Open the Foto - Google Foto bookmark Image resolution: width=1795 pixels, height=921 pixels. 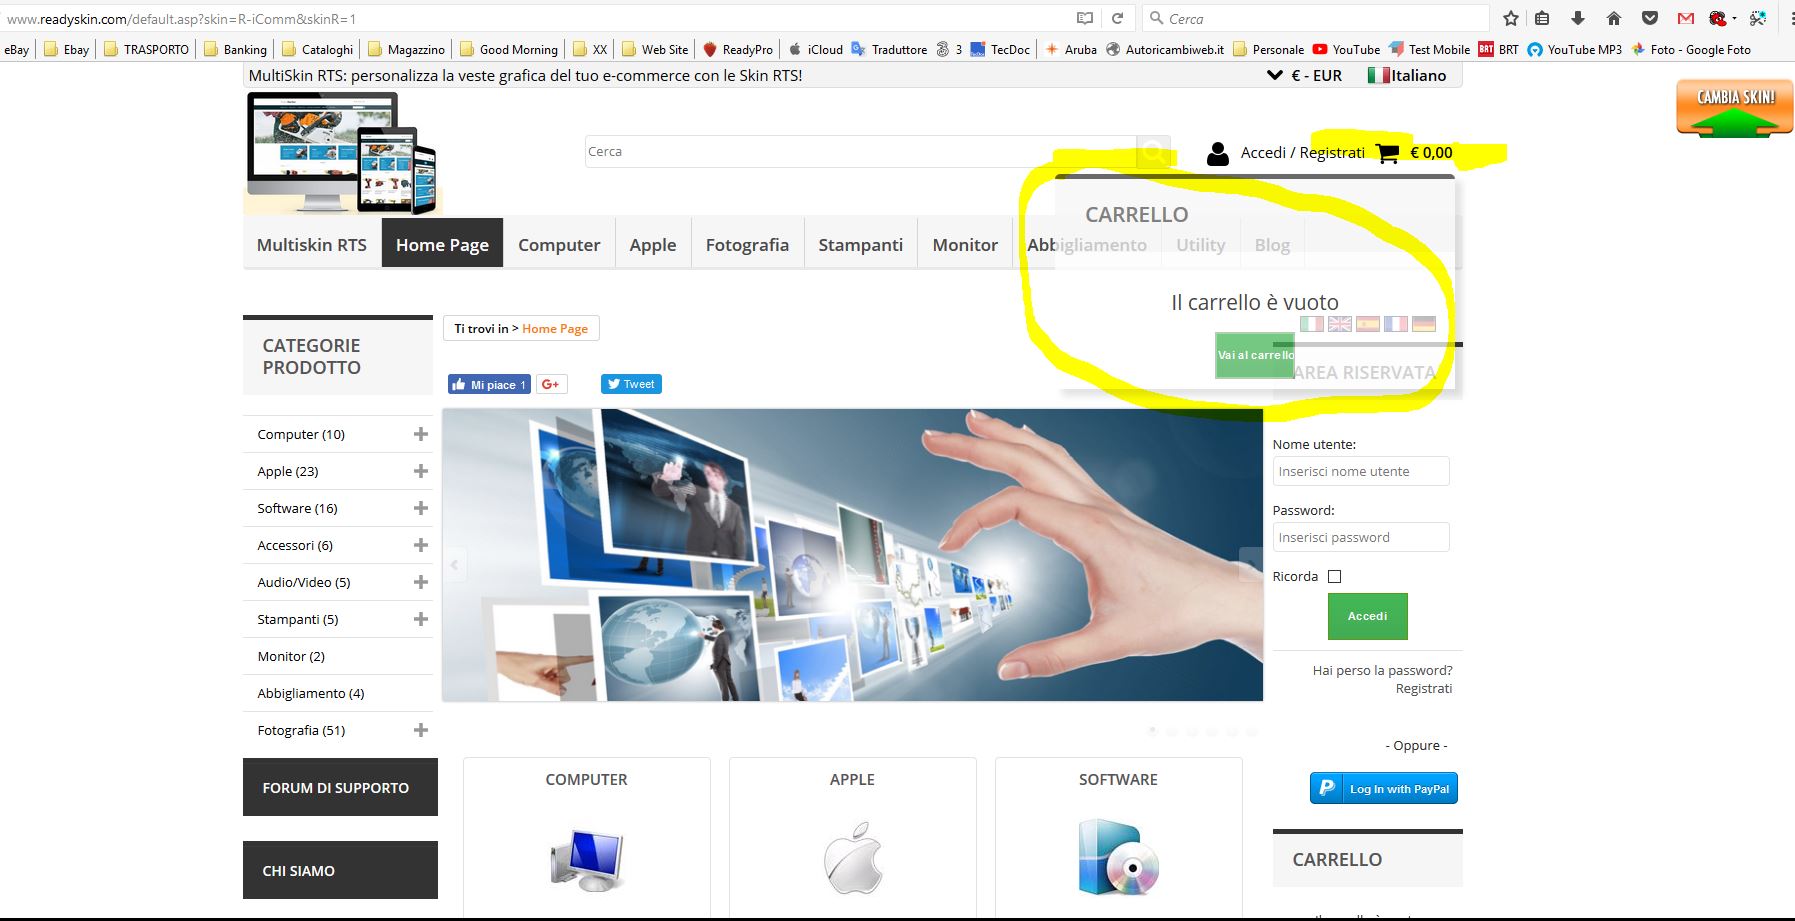[1691, 49]
